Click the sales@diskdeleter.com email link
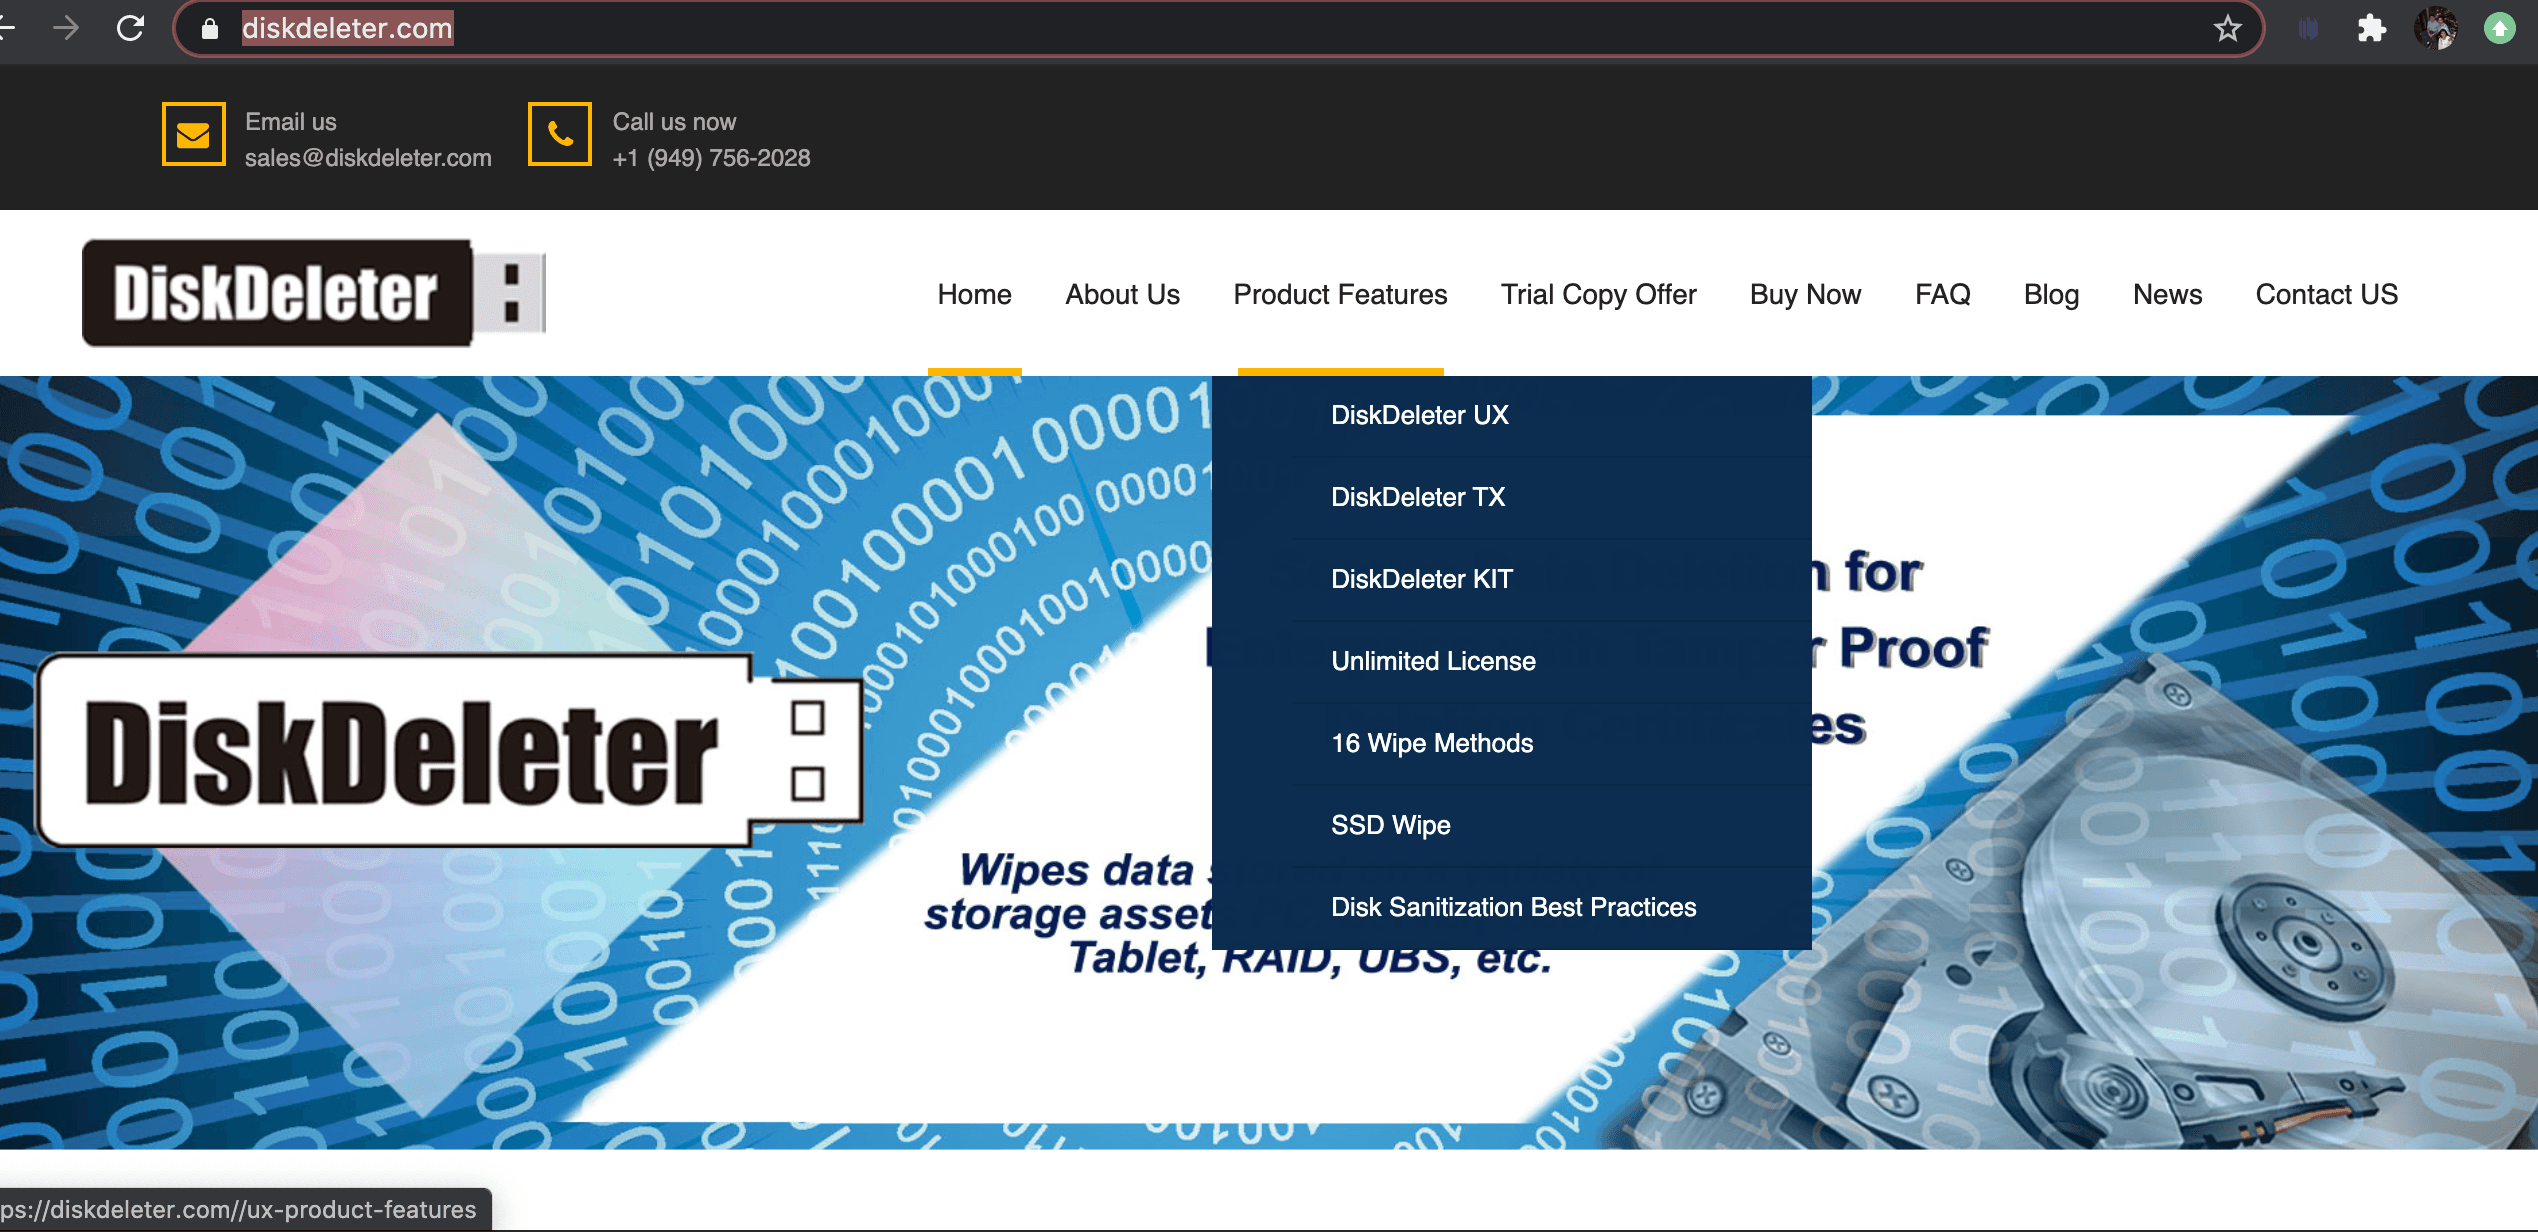The height and width of the screenshot is (1232, 2538). point(368,158)
